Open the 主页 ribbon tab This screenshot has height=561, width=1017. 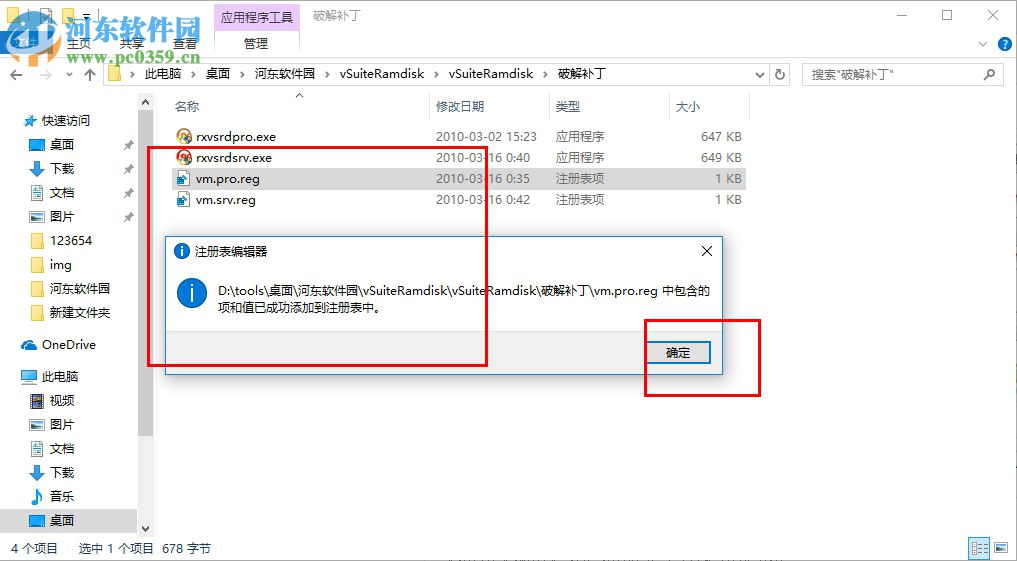click(79, 43)
